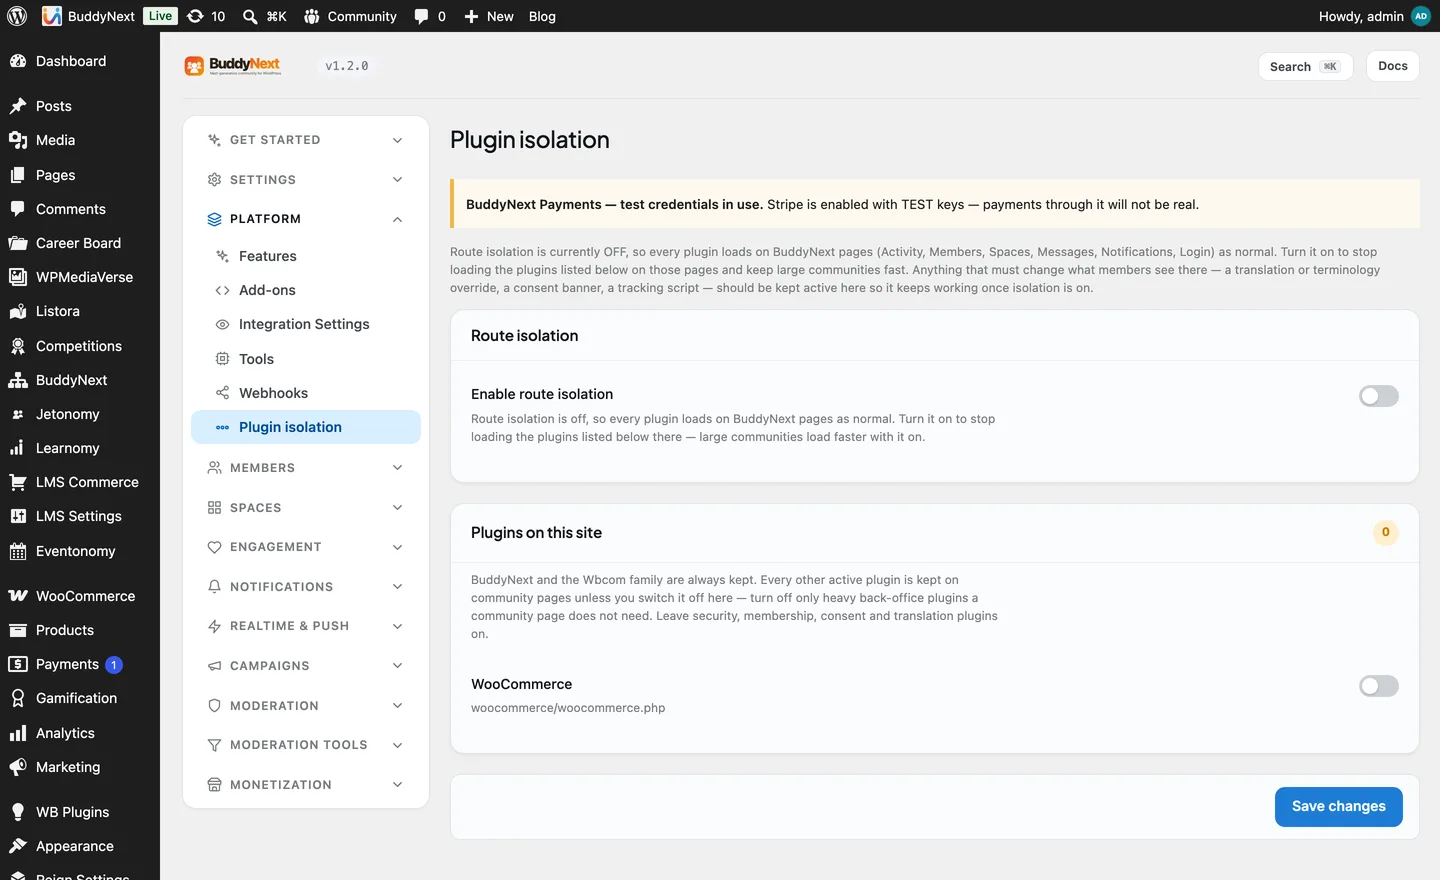Expand the REALTIME & PUSH section

coord(306,626)
